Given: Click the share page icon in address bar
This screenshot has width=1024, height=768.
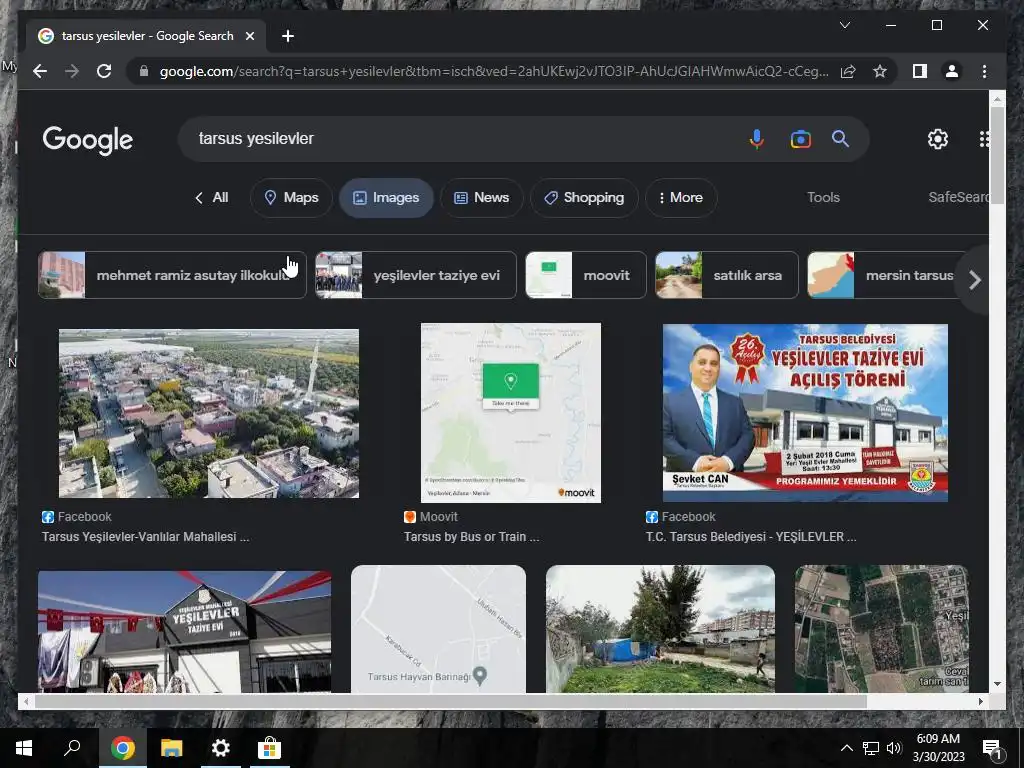Looking at the screenshot, I should pos(848,71).
